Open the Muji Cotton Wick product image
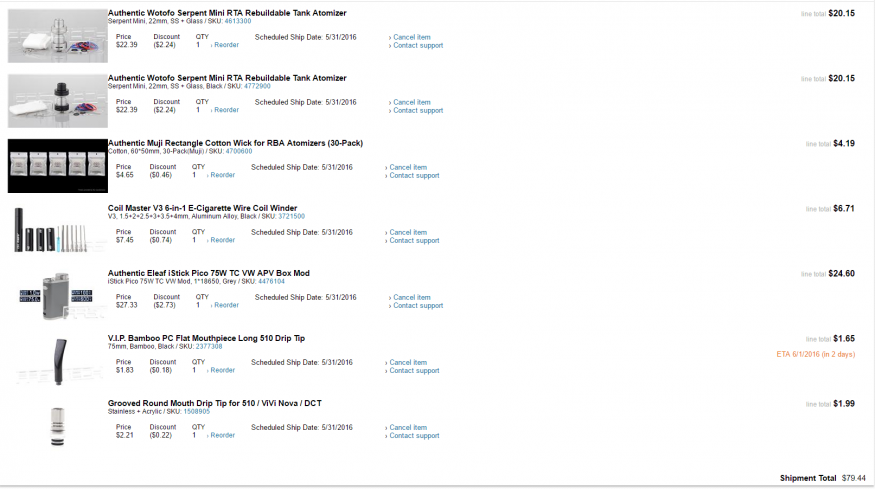The width and height of the screenshot is (875, 489). 57,166
